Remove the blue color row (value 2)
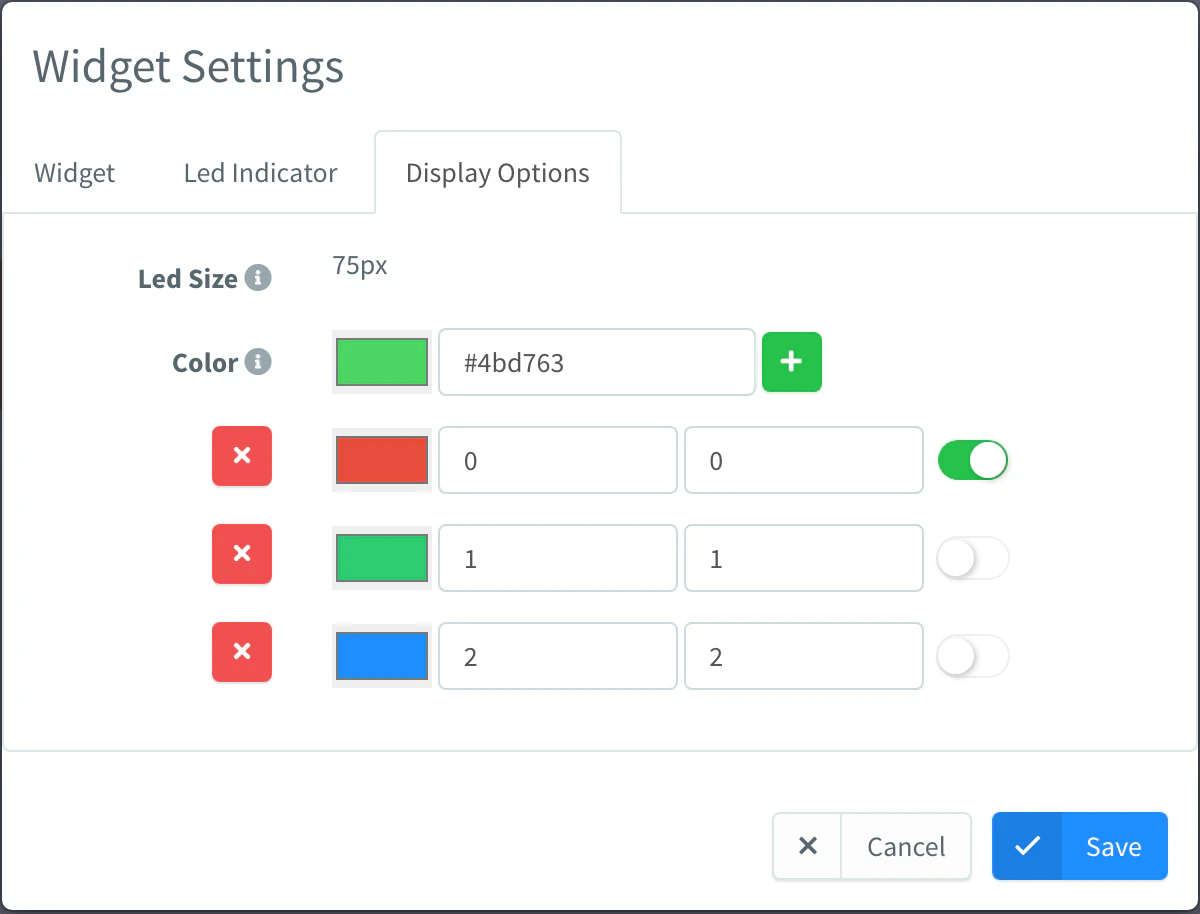This screenshot has height=914, width=1200. point(242,652)
